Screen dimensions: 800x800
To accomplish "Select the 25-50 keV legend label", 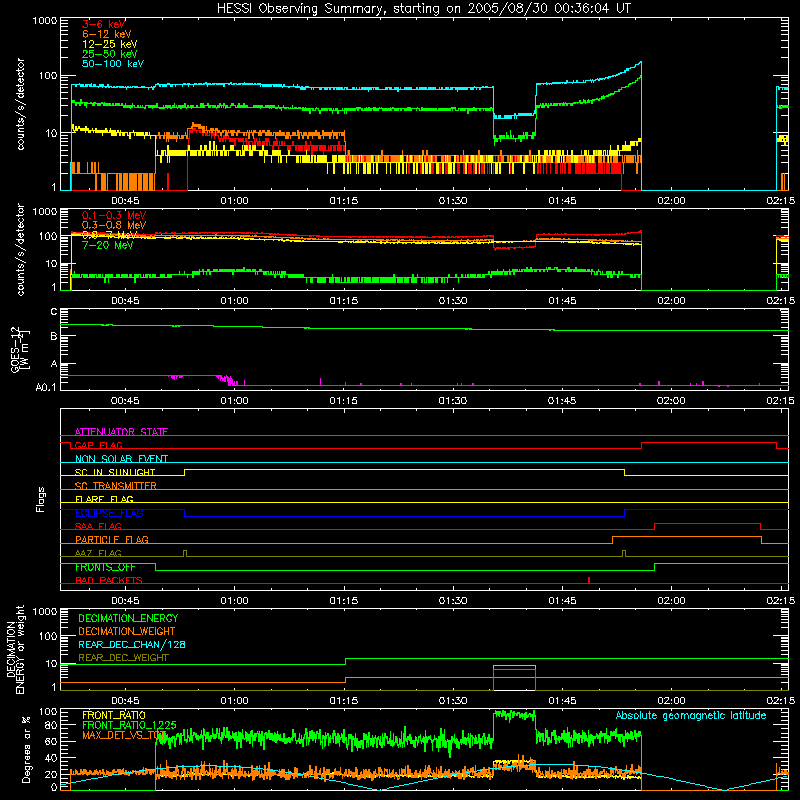I will pos(109,54).
